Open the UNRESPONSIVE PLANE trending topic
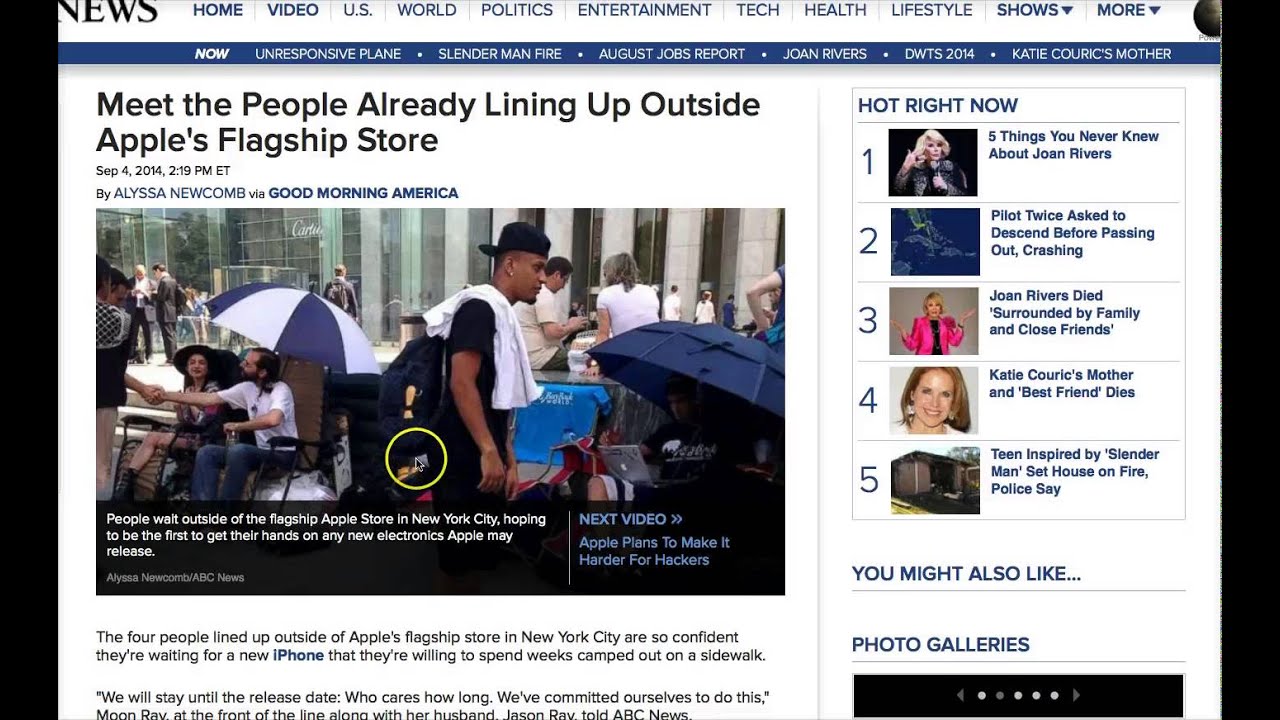 [328, 54]
